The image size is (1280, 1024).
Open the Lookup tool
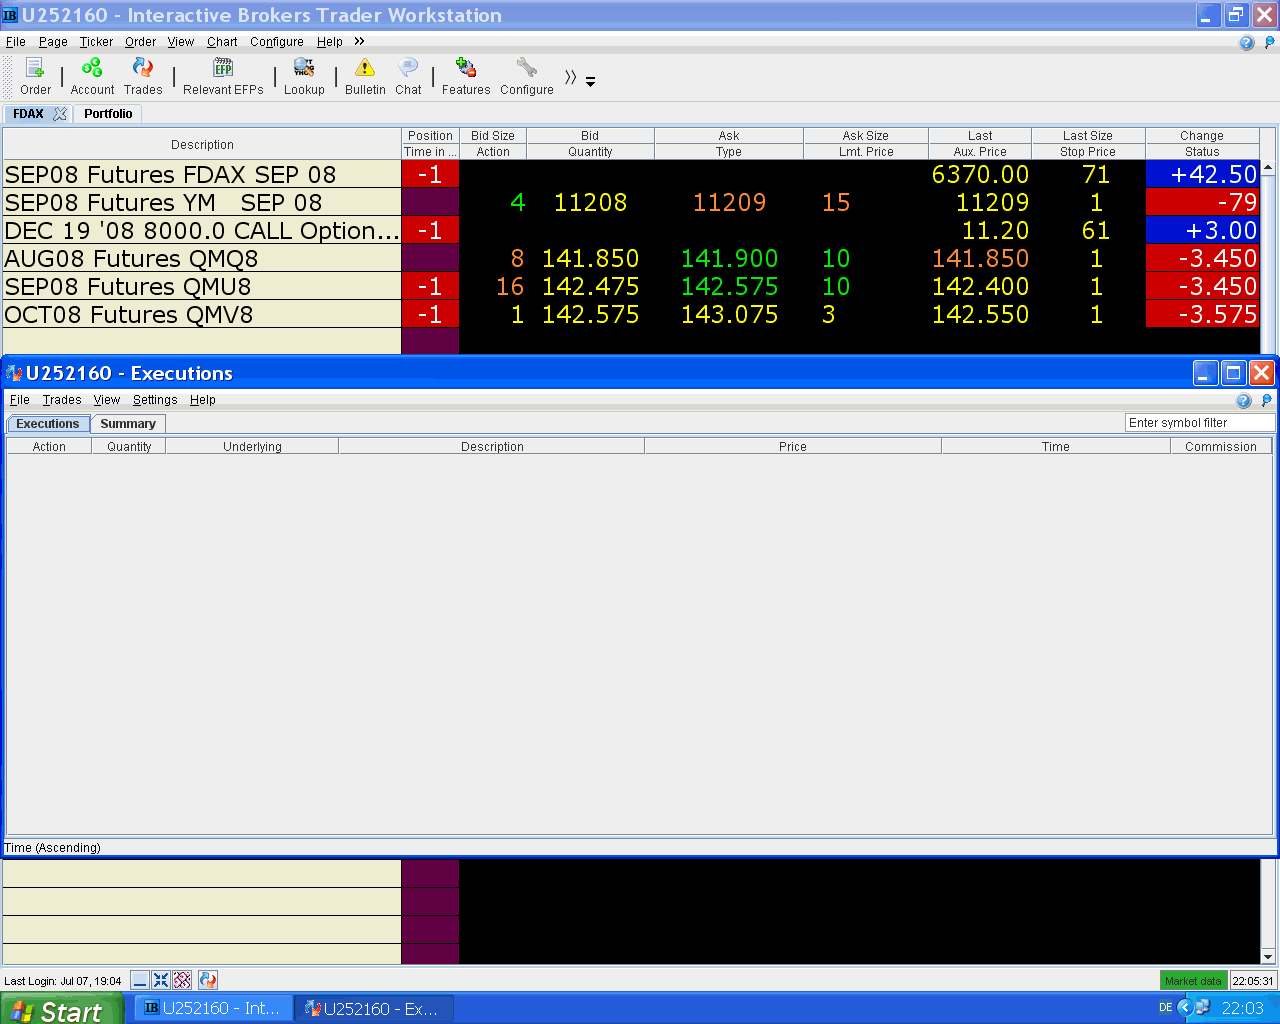click(x=304, y=76)
